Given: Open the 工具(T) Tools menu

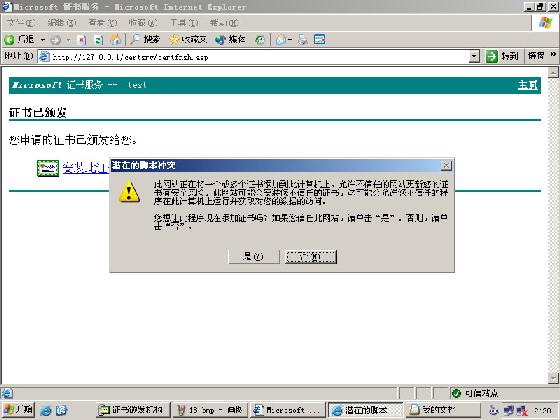Looking at the screenshot, I should 184,23.
